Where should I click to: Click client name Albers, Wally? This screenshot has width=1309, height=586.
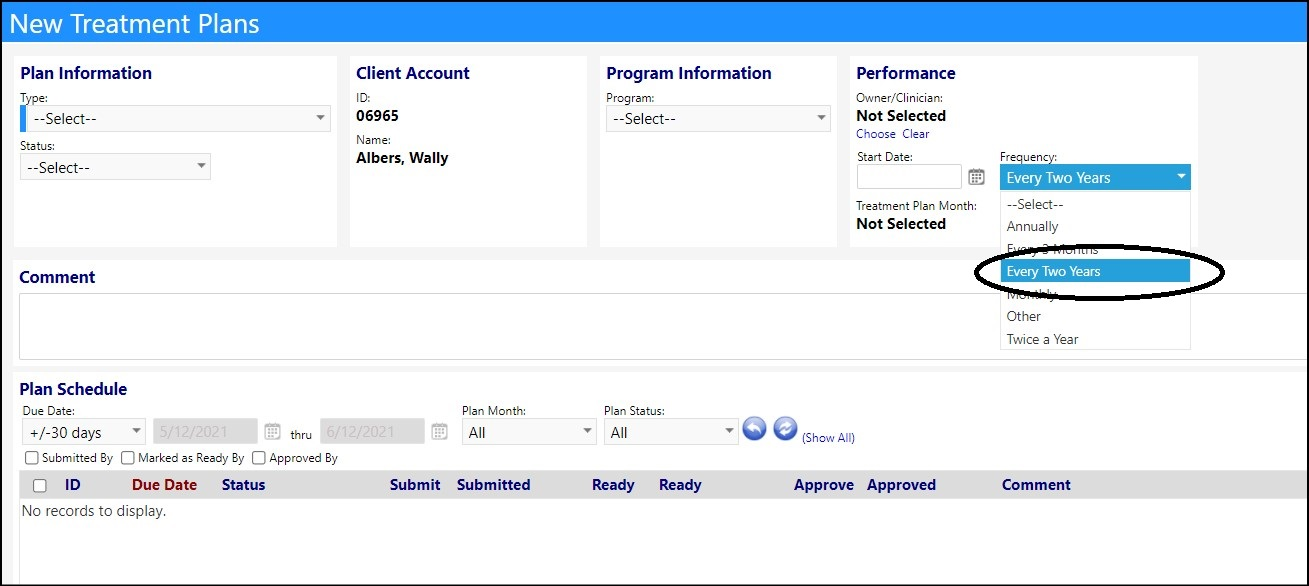(402, 158)
